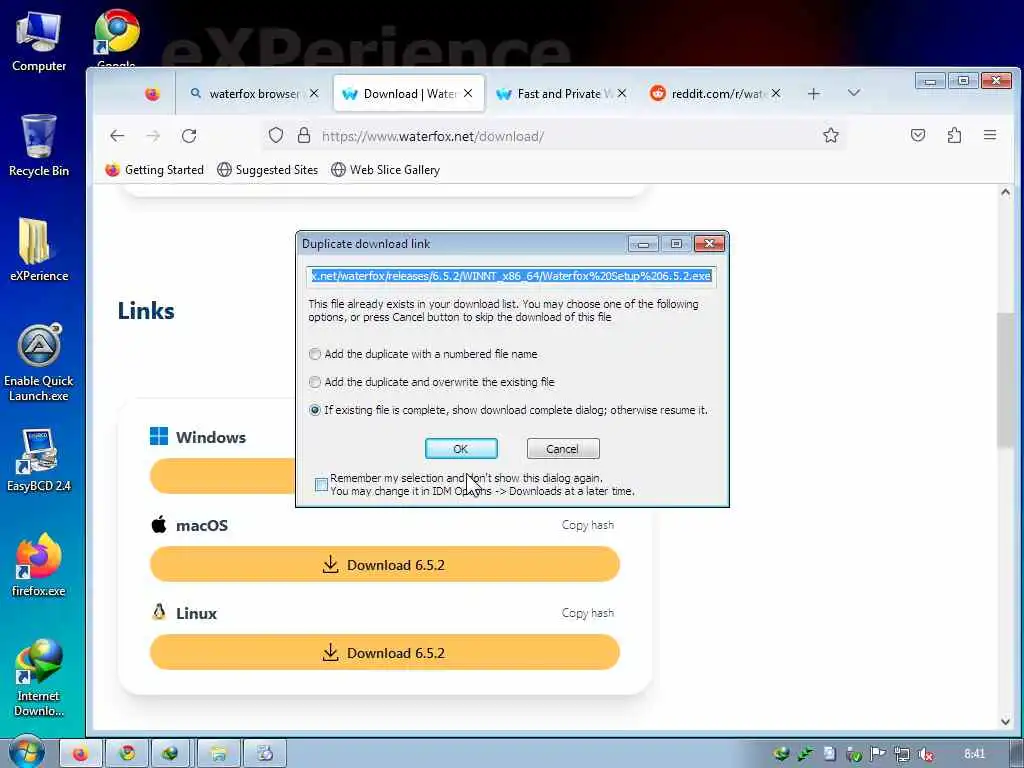Click the Windows heading on the download card
Image resolution: width=1024 pixels, height=768 pixels.
click(x=211, y=437)
